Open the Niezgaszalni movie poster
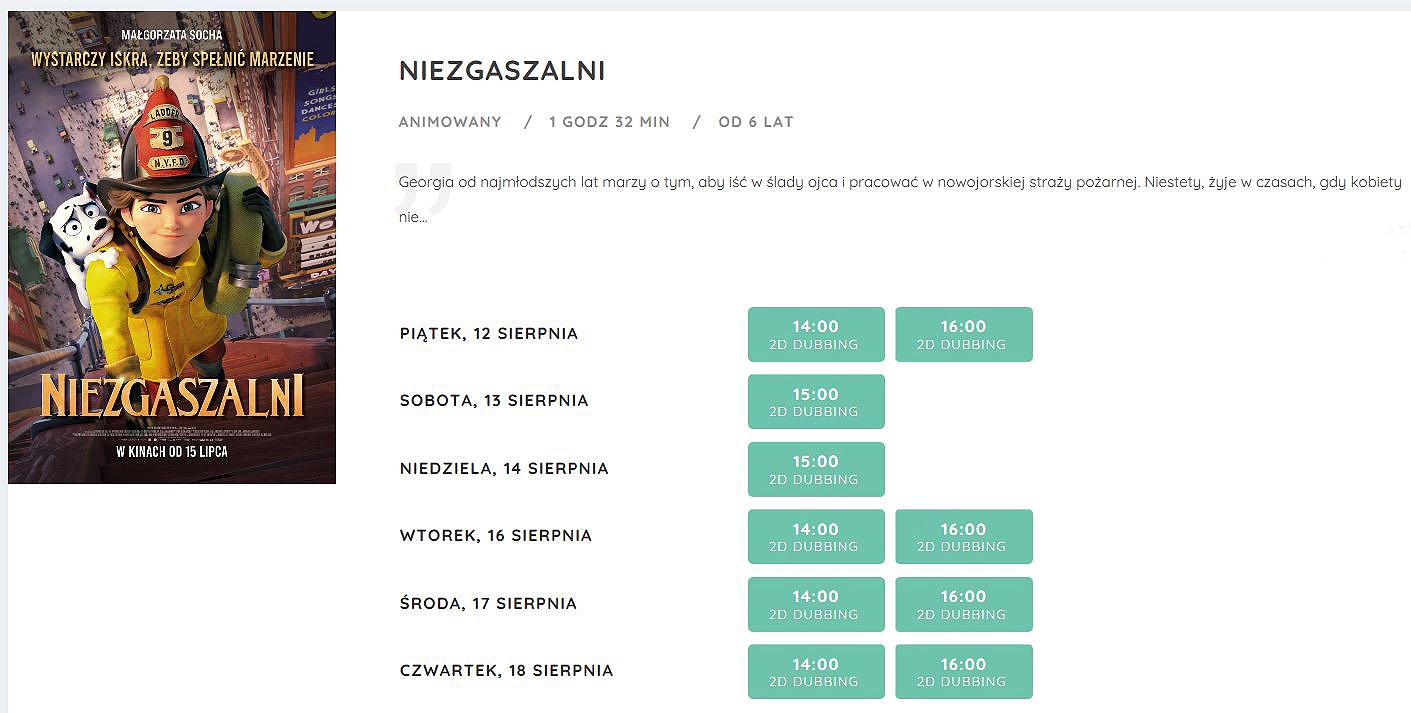Screen dimensions: 1411x713 coord(172,247)
